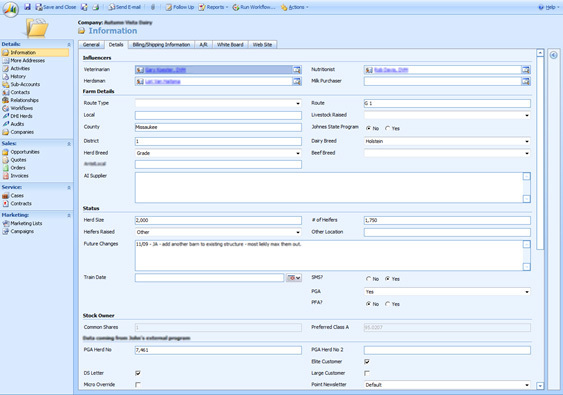The image size is (563, 395).
Task: Switch to the General tab
Action: (x=91, y=45)
